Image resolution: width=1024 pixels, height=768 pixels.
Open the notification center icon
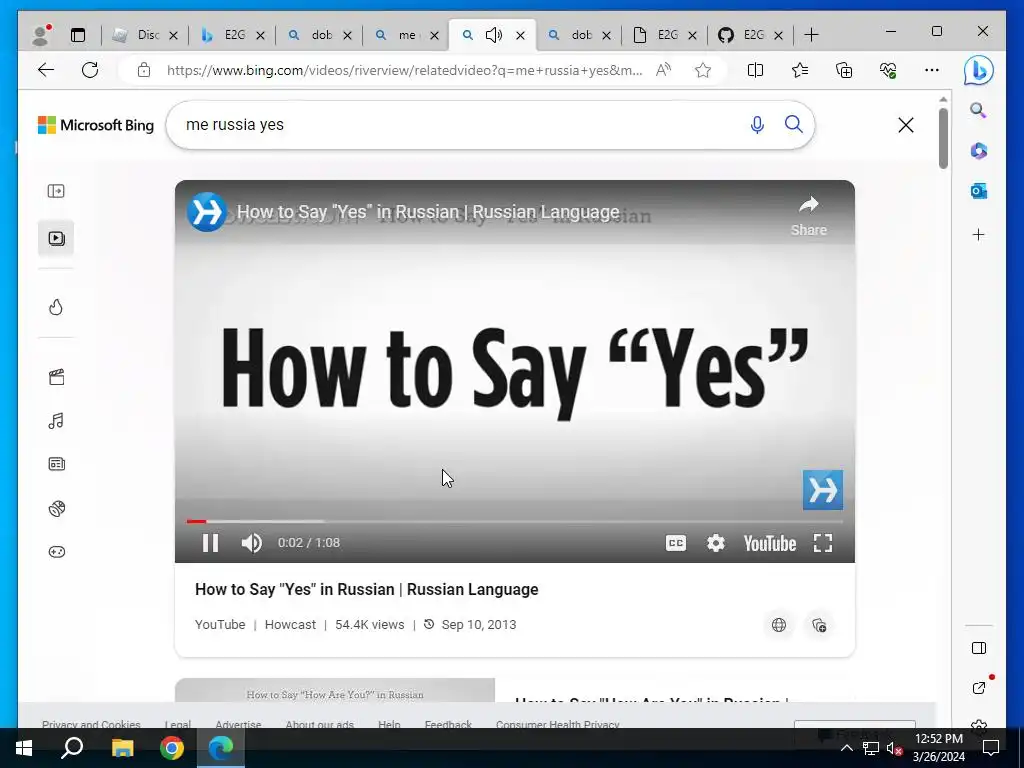(x=991, y=748)
